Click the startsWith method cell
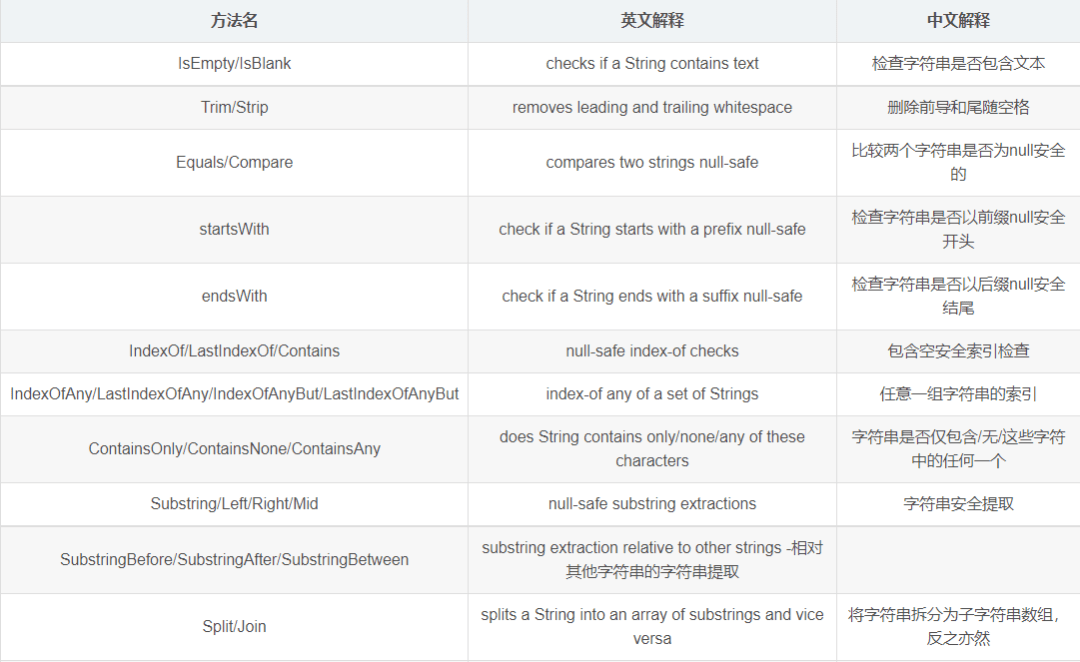 pos(234,229)
